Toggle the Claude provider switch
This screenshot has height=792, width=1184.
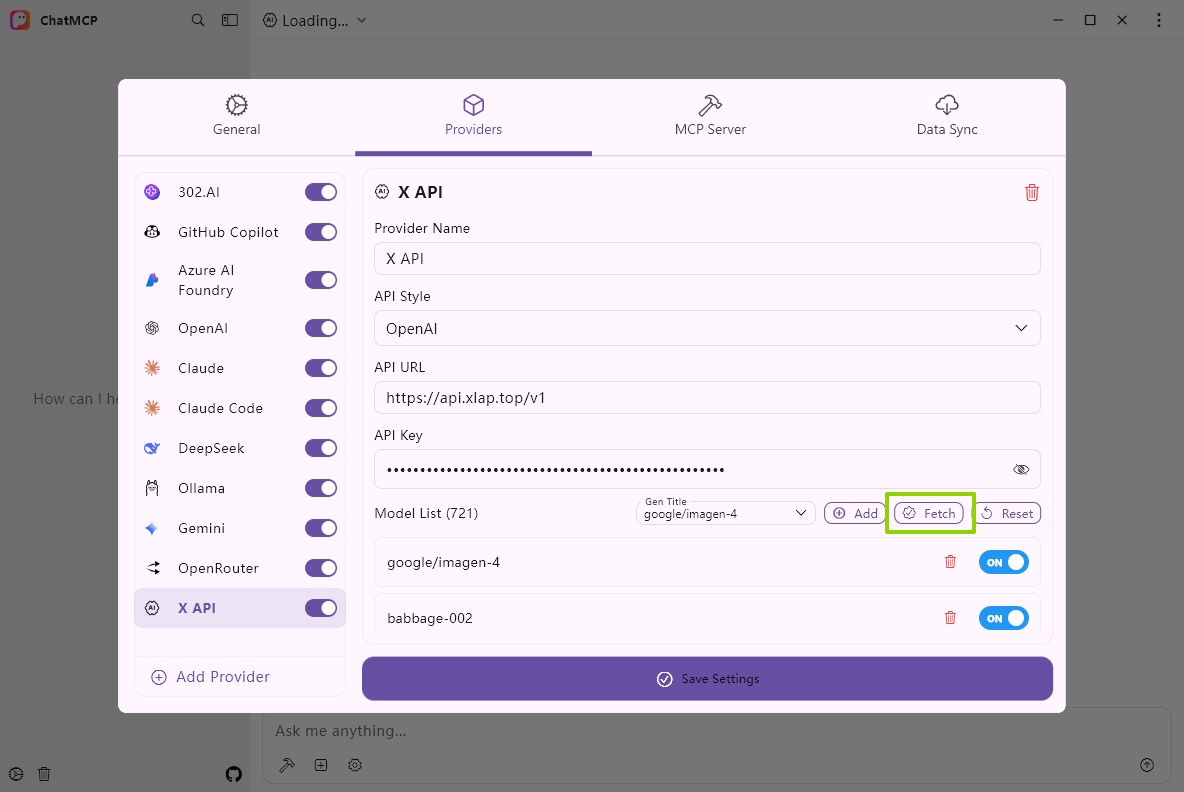[321, 368]
